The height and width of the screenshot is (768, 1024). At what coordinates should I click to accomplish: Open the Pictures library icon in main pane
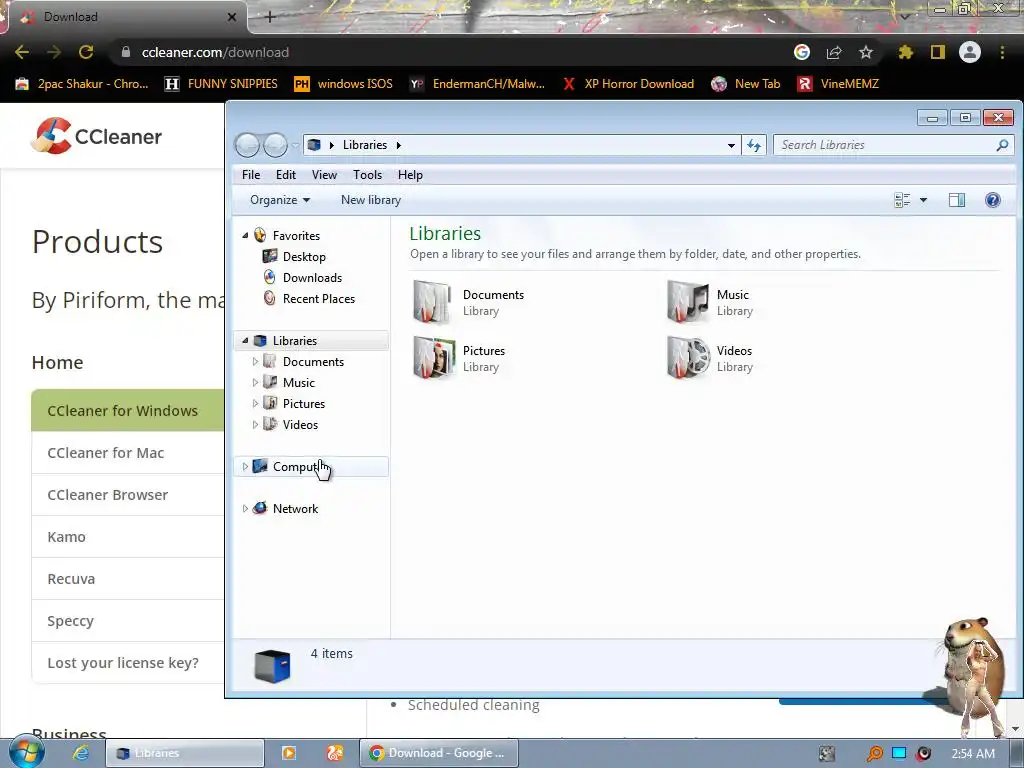tap(434, 358)
